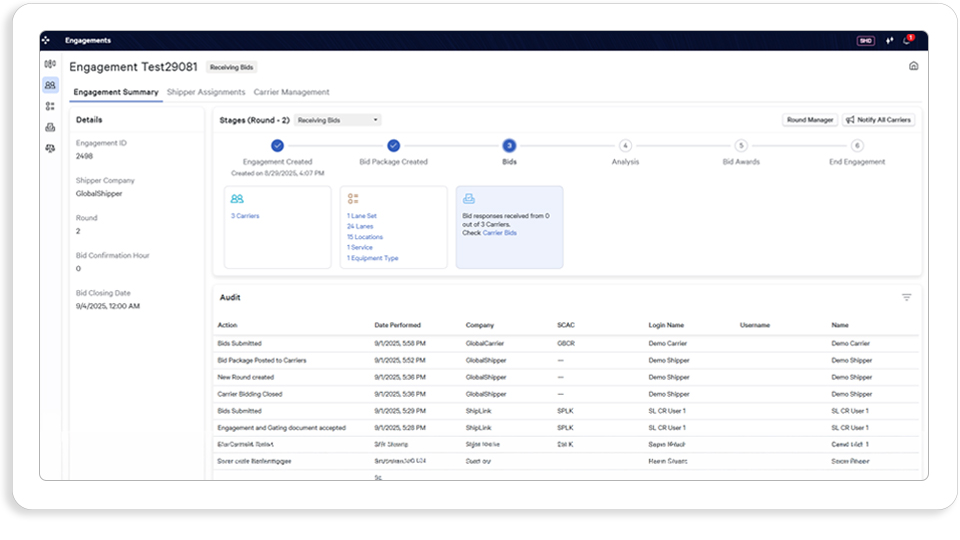960x540 pixels.
Task: Open the bids tray icon in sidebar
Action: (50, 127)
